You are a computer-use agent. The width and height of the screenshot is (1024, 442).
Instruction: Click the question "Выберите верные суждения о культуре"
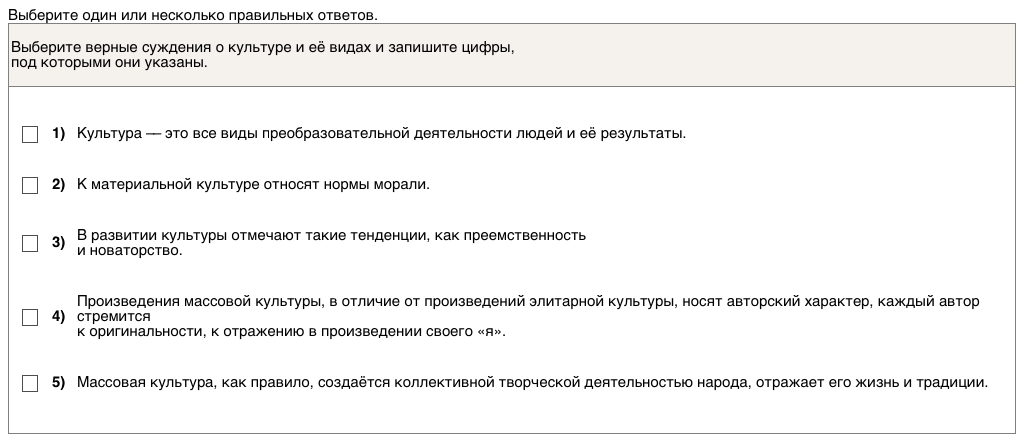tap(262, 48)
